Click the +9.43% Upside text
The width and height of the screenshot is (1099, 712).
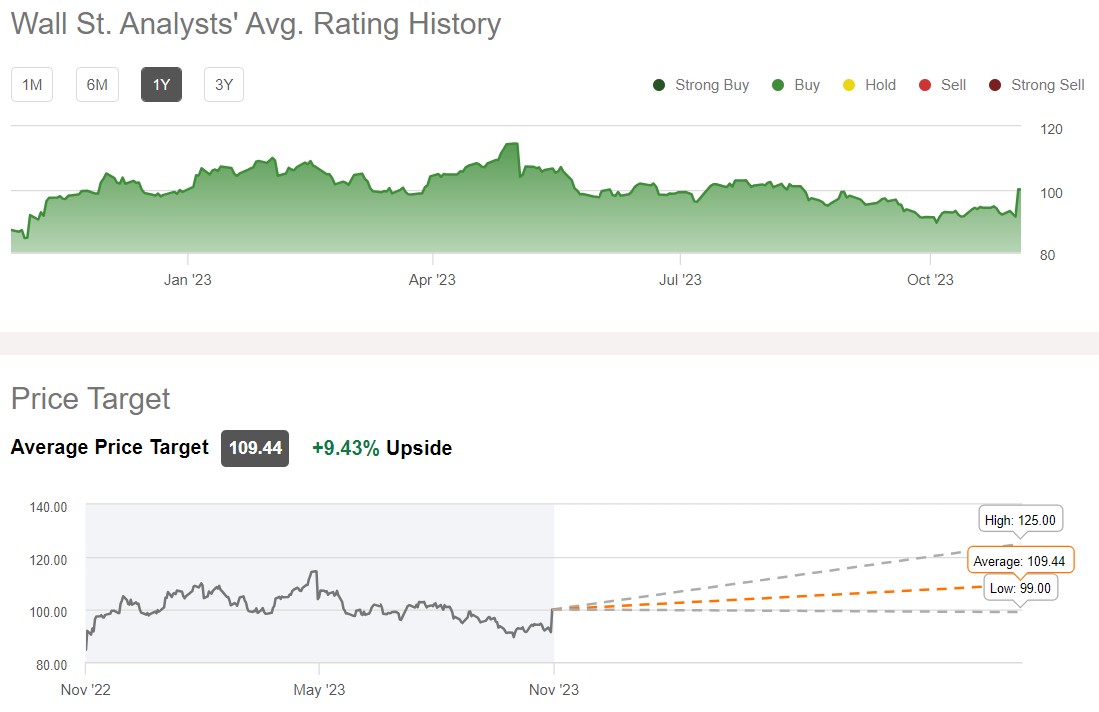tap(382, 448)
